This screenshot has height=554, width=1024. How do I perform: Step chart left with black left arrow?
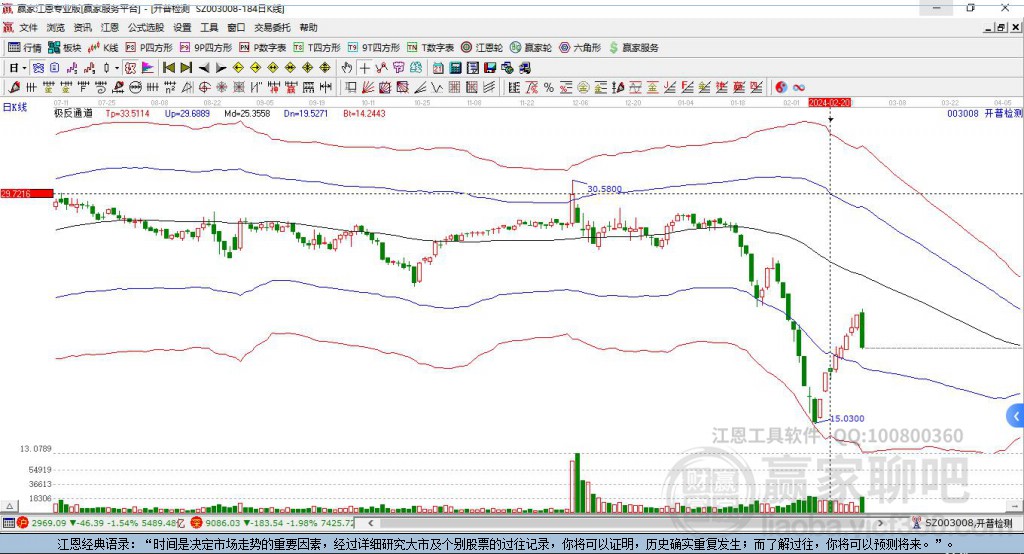[x=204, y=68]
